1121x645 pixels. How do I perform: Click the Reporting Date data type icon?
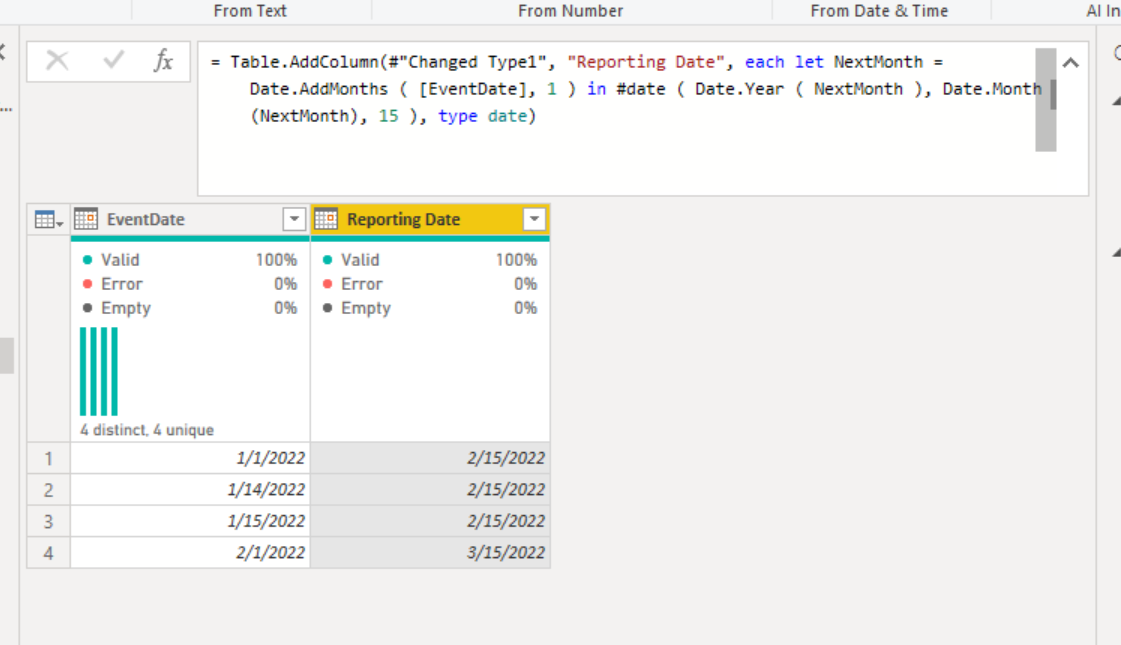tap(326, 219)
